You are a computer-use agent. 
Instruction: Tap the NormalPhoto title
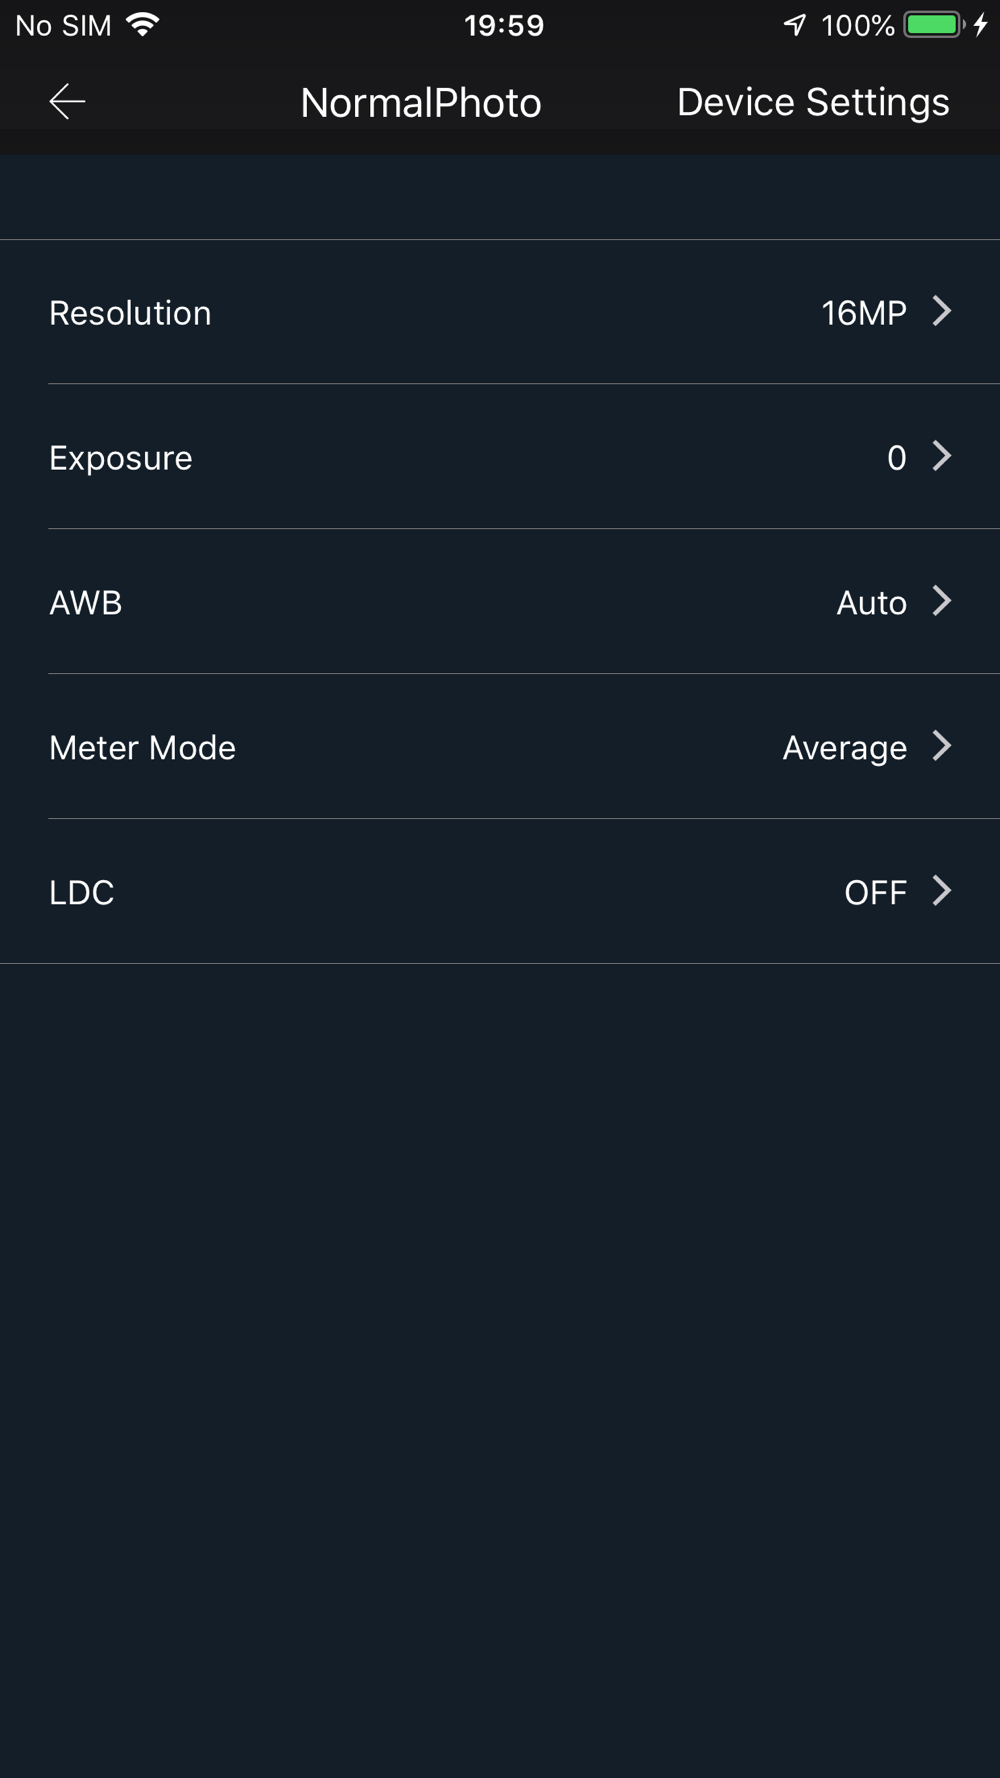[421, 103]
